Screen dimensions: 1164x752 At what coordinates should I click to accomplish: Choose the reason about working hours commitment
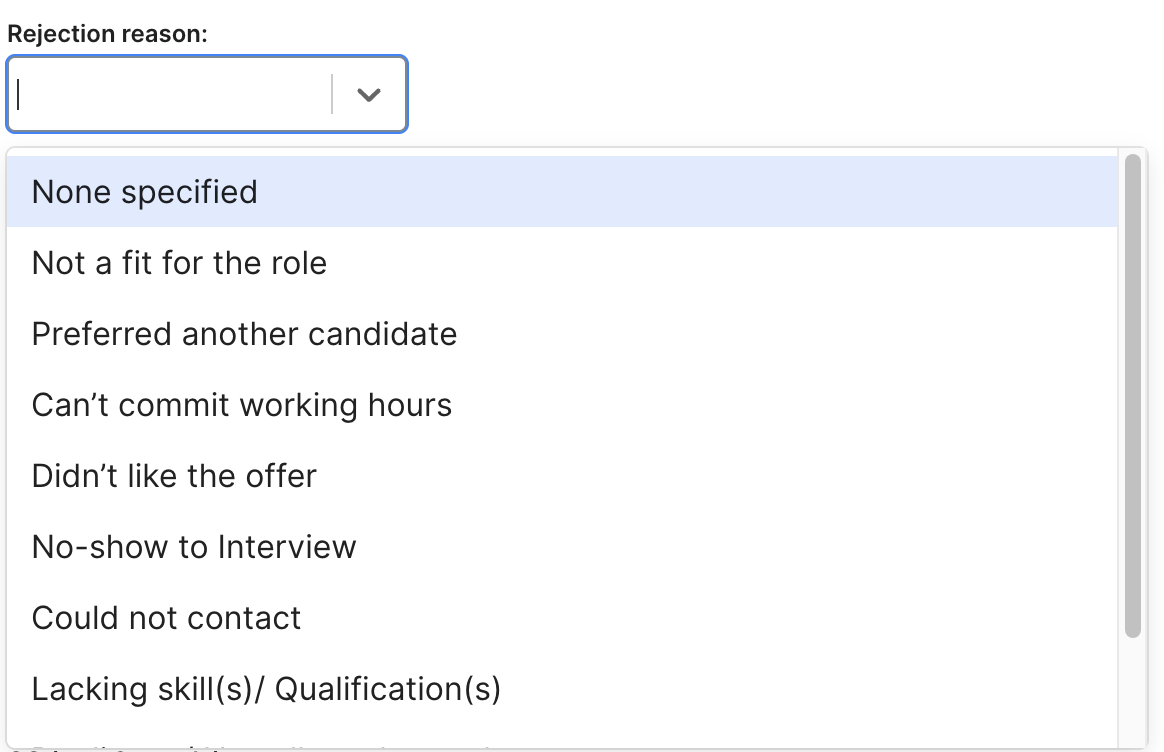[242, 405]
